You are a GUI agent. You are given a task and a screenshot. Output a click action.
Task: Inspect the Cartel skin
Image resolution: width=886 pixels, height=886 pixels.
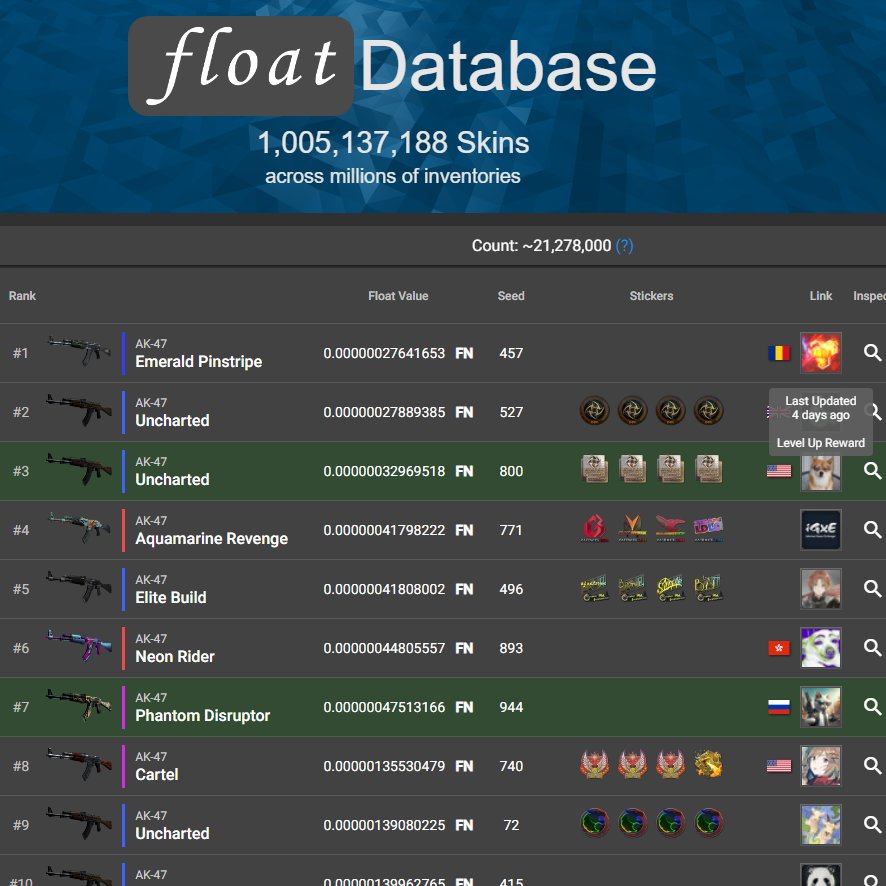872,766
